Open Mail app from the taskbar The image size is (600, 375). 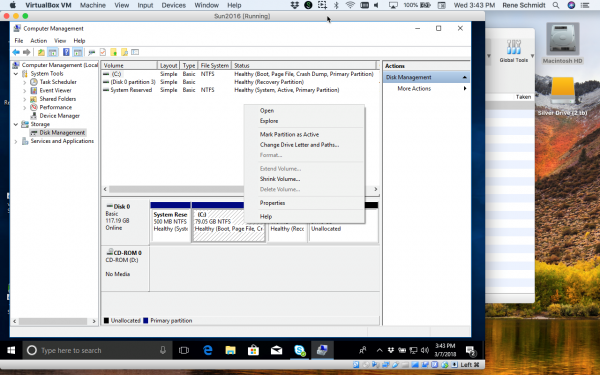tap(276, 350)
